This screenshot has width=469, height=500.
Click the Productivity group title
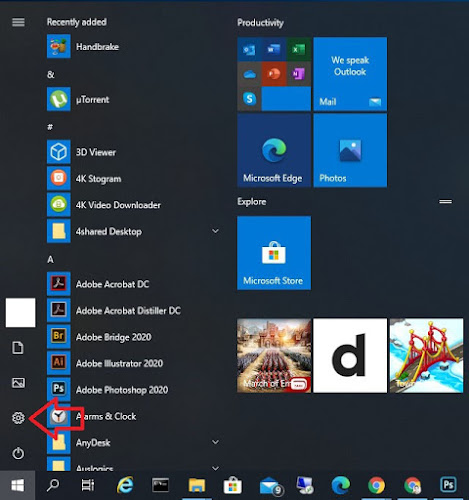(x=260, y=23)
